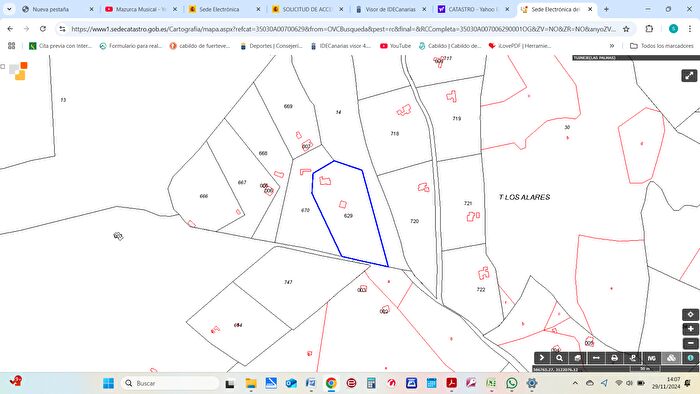Image resolution: width=700 pixels, height=394 pixels.
Task: Recenter map with the locate button
Action: pyautogui.click(x=690, y=315)
